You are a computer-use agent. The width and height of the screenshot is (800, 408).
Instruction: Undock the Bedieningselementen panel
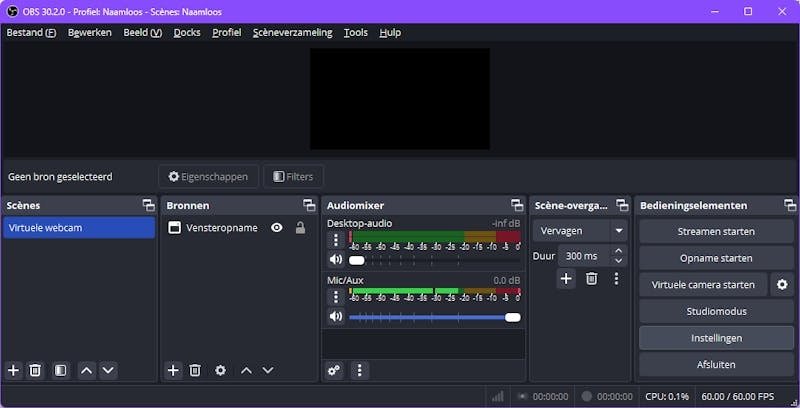coord(790,205)
